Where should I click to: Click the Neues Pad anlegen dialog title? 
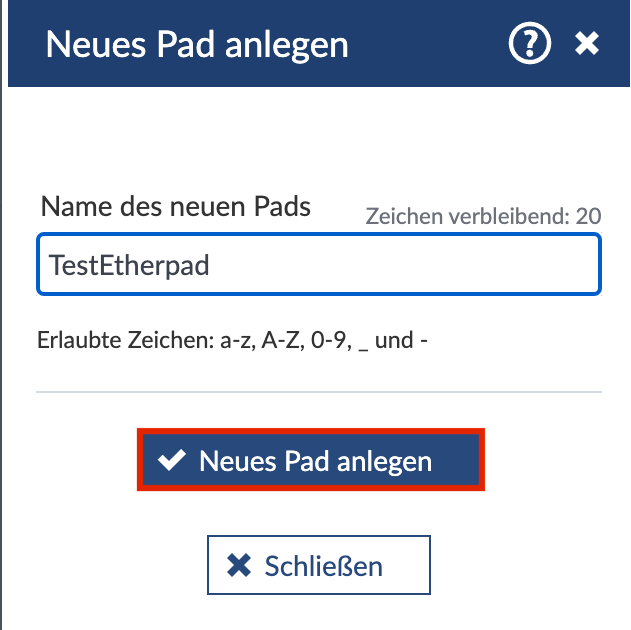click(197, 45)
